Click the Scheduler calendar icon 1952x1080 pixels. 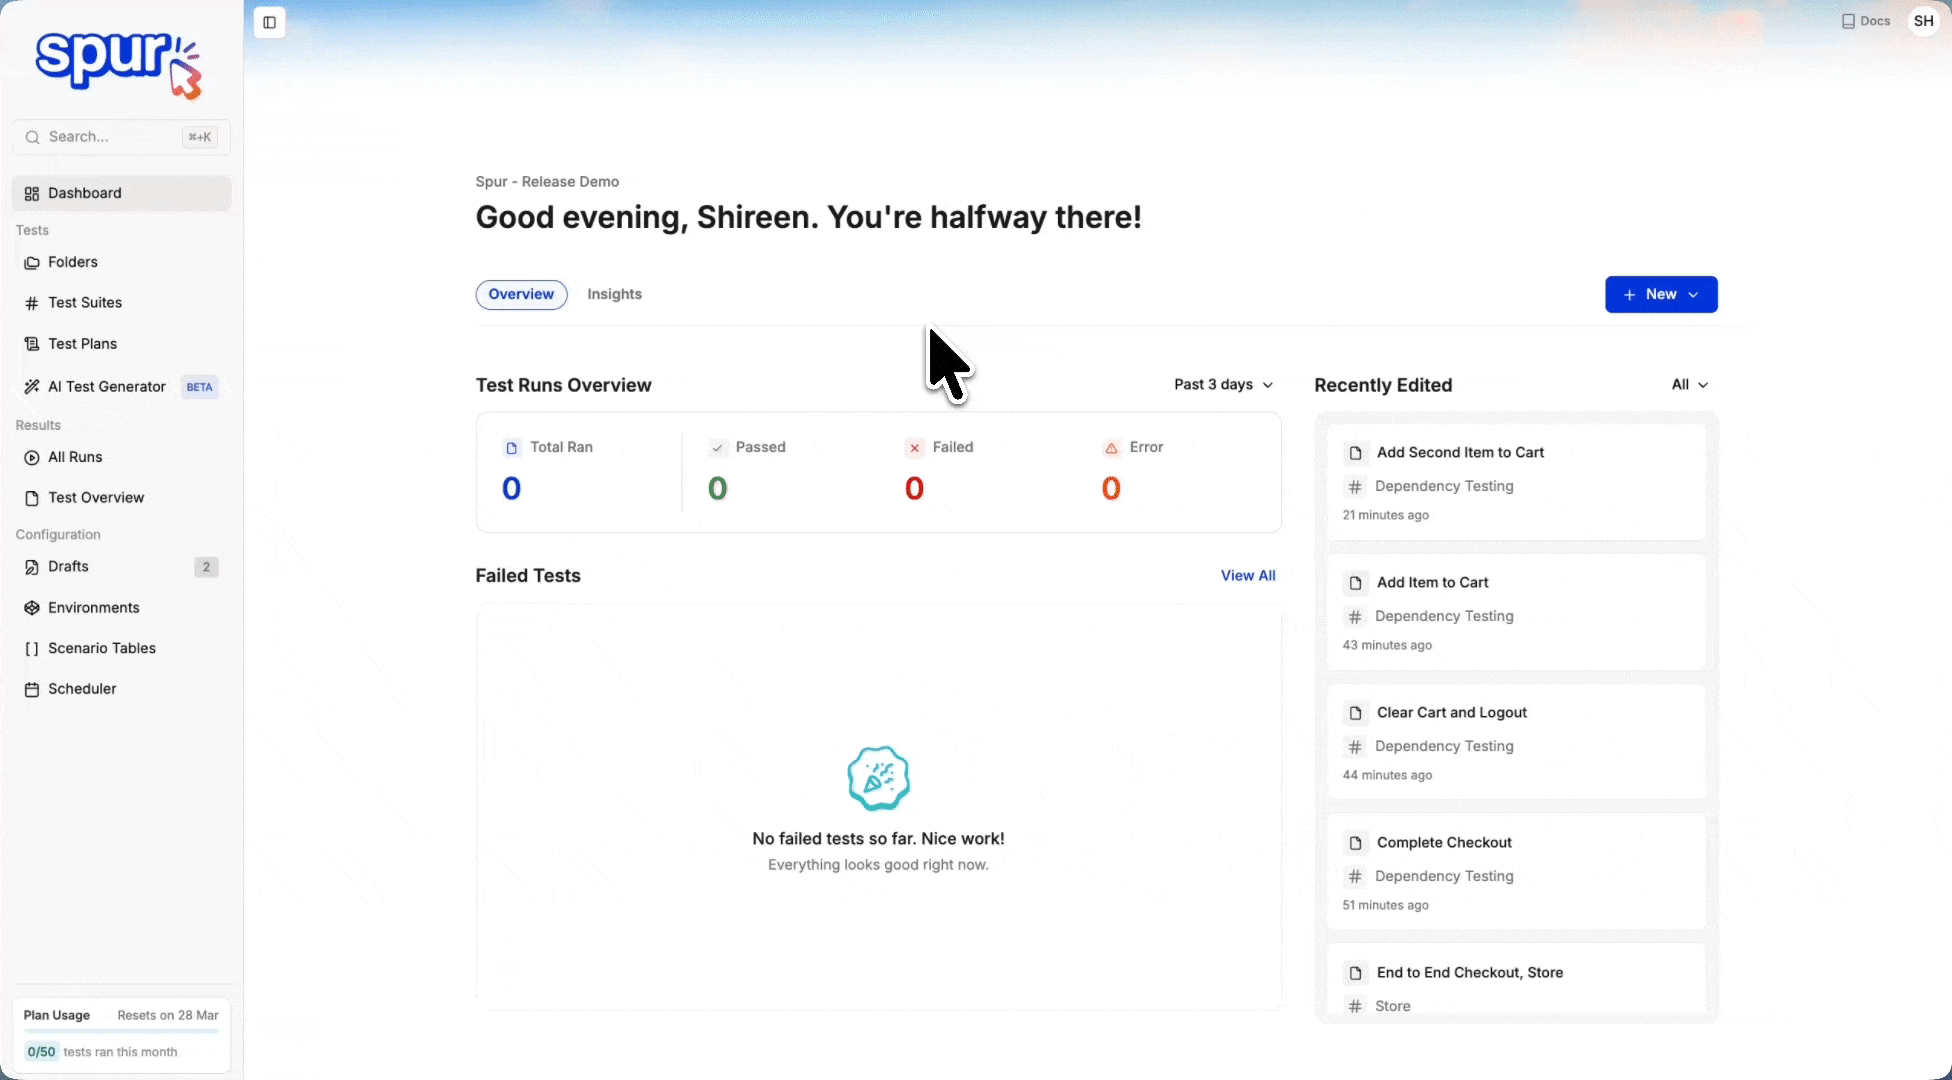point(32,689)
